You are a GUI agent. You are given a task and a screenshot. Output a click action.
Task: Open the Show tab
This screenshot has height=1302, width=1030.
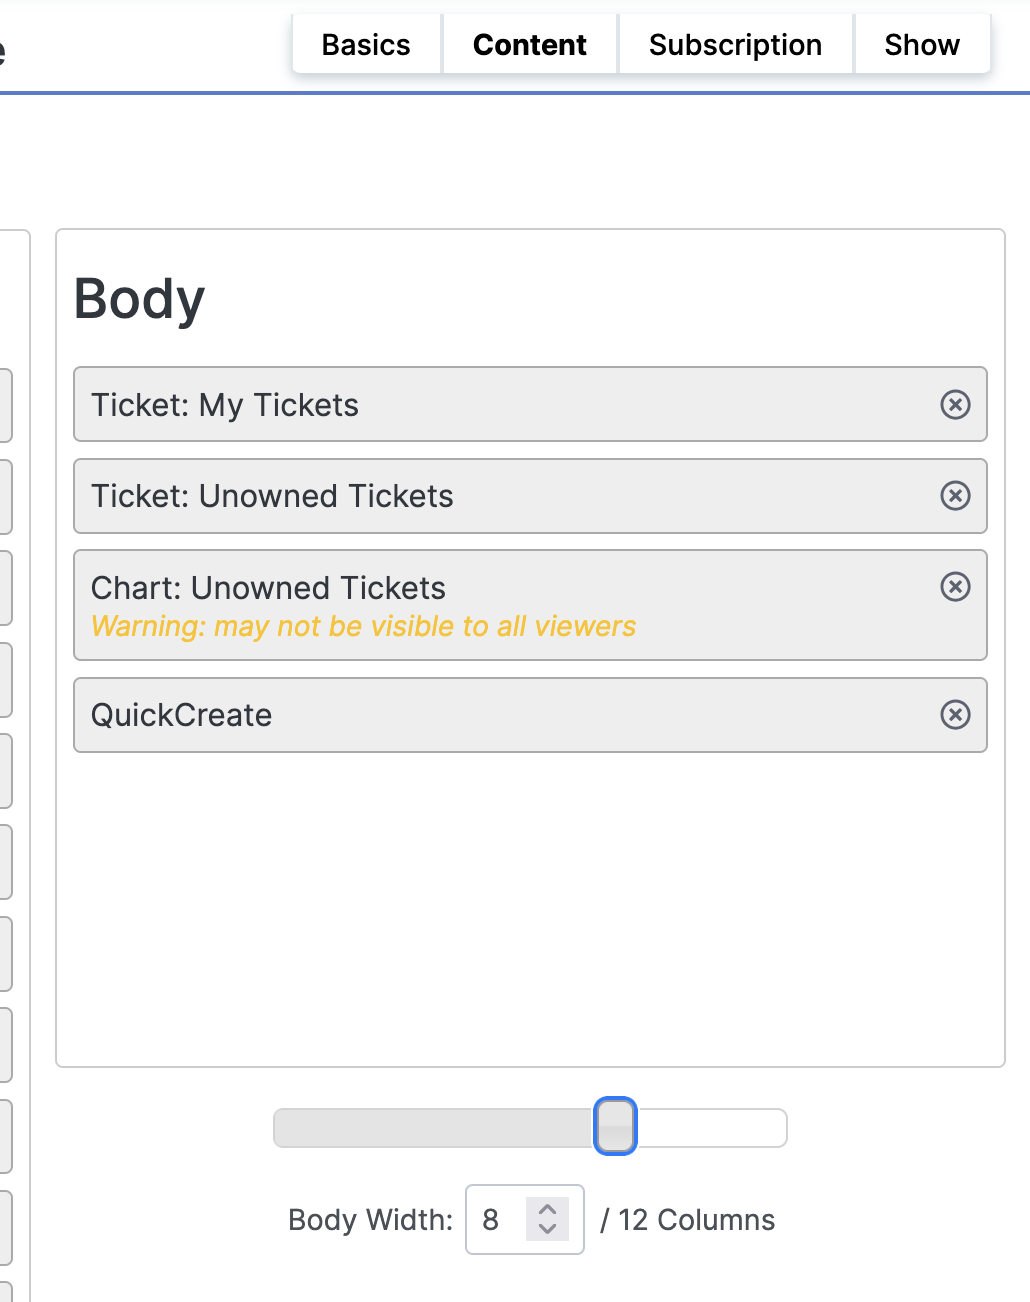[922, 45]
